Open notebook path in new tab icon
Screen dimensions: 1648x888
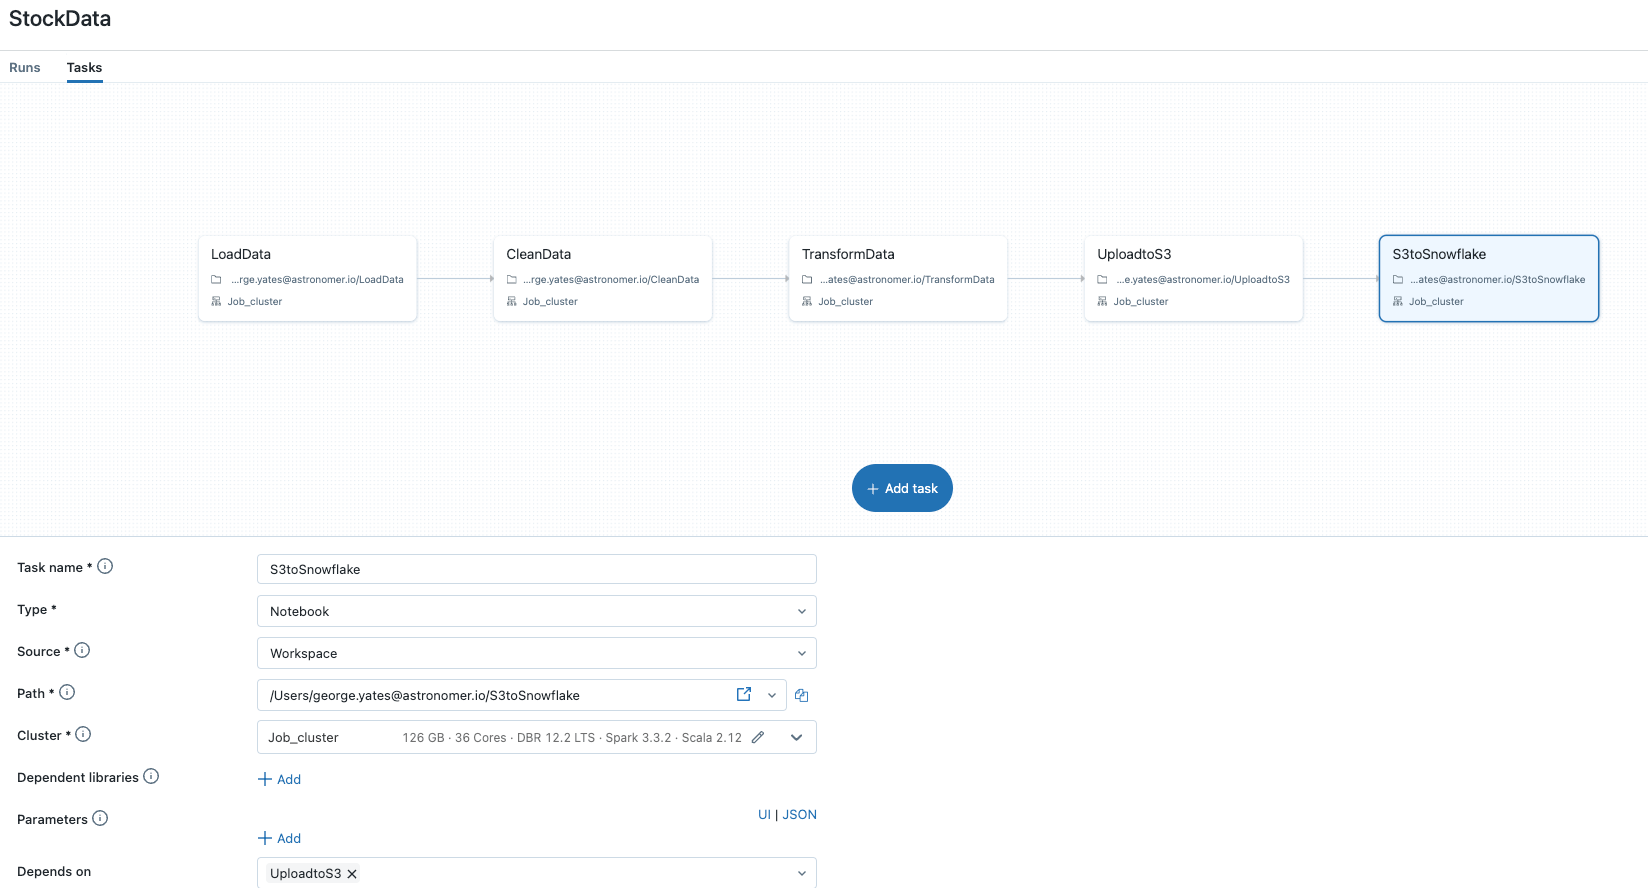pyautogui.click(x=744, y=694)
